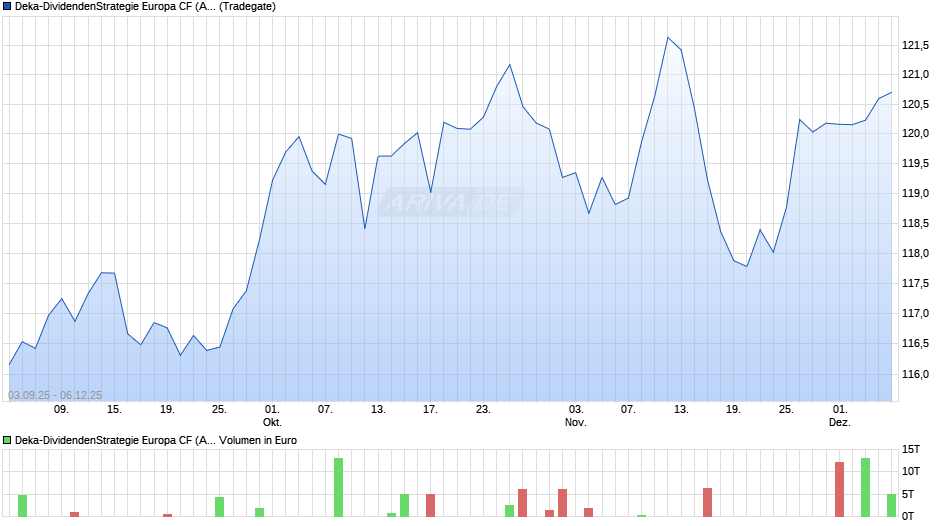Click the '117,0' price axis label
The height and width of the screenshot is (526, 940).
pyautogui.click(x=915, y=313)
